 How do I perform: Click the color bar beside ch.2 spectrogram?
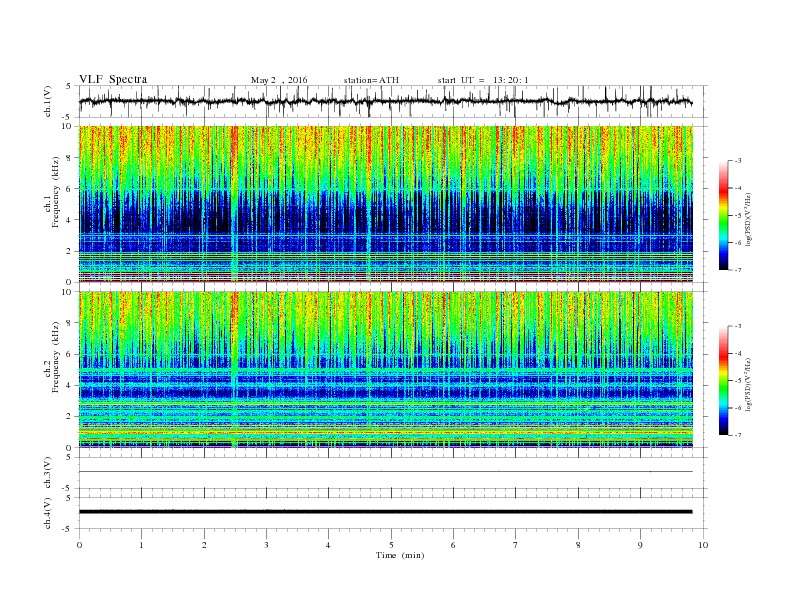[x=724, y=380]
